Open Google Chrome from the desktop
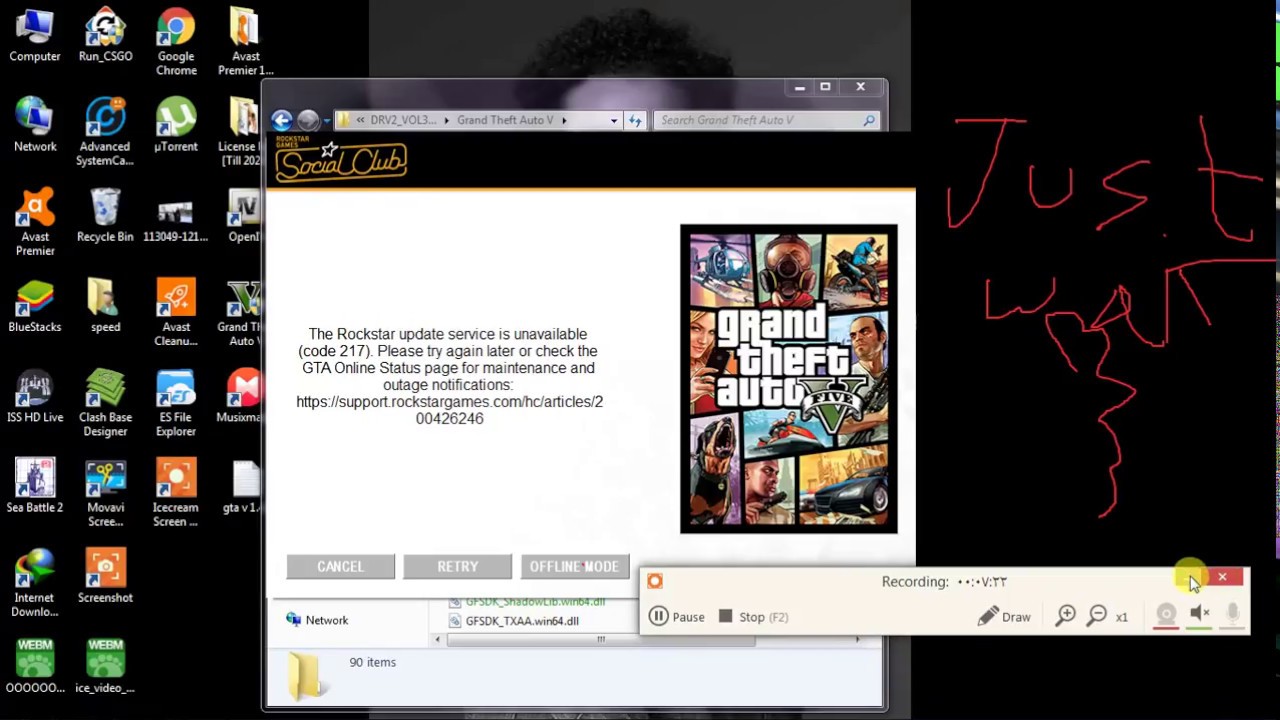 pyautogui.click(x=176, y=43)
